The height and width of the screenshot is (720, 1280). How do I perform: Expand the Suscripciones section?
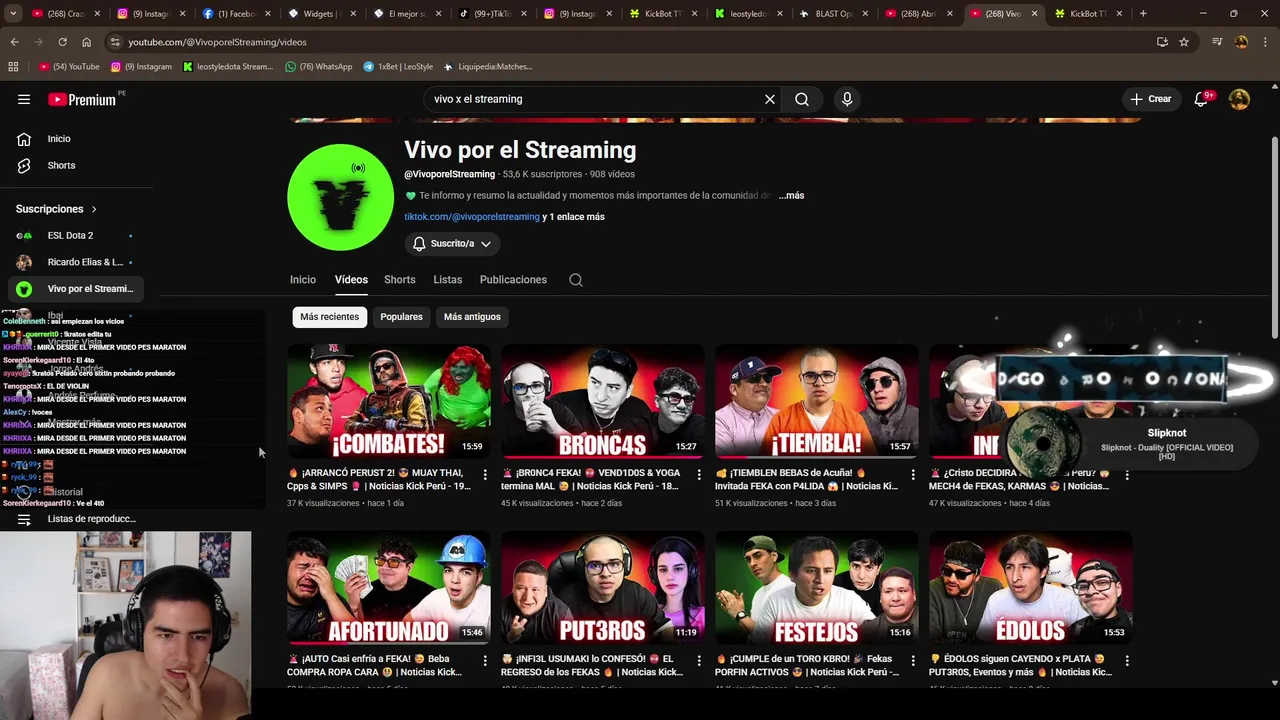click(x=57, y=209)
